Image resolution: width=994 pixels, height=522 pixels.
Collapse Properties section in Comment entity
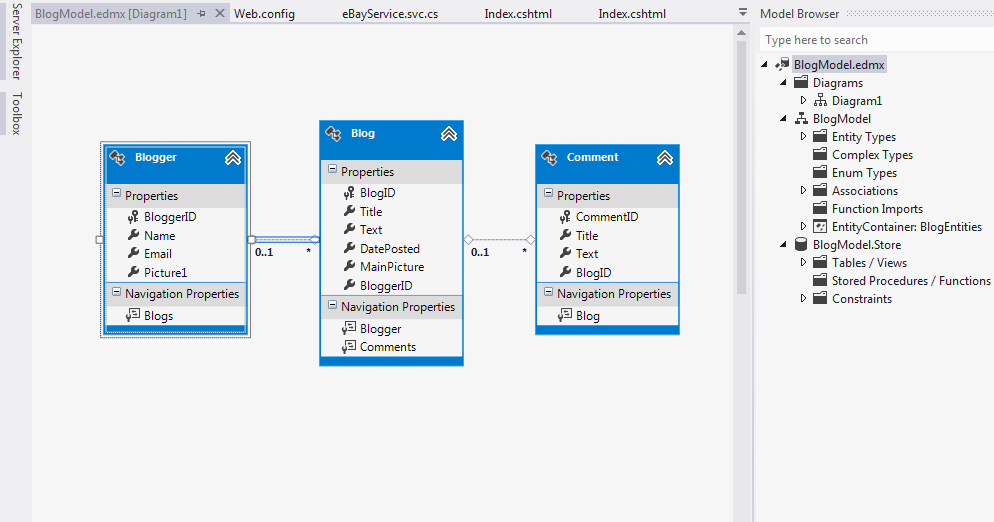click(548, 193)
